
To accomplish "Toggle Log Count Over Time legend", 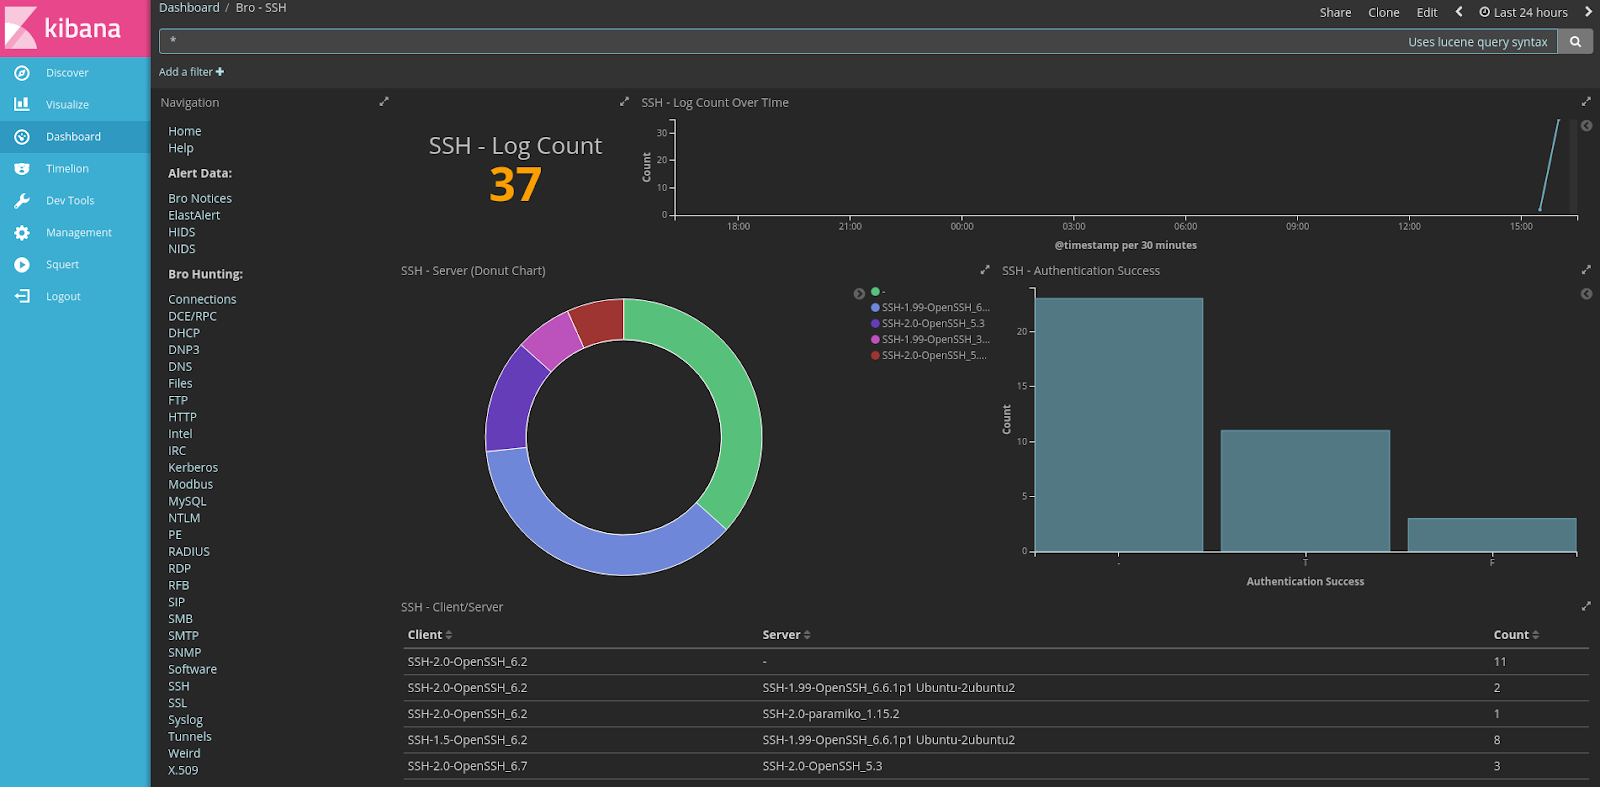I will [1586, 126].
